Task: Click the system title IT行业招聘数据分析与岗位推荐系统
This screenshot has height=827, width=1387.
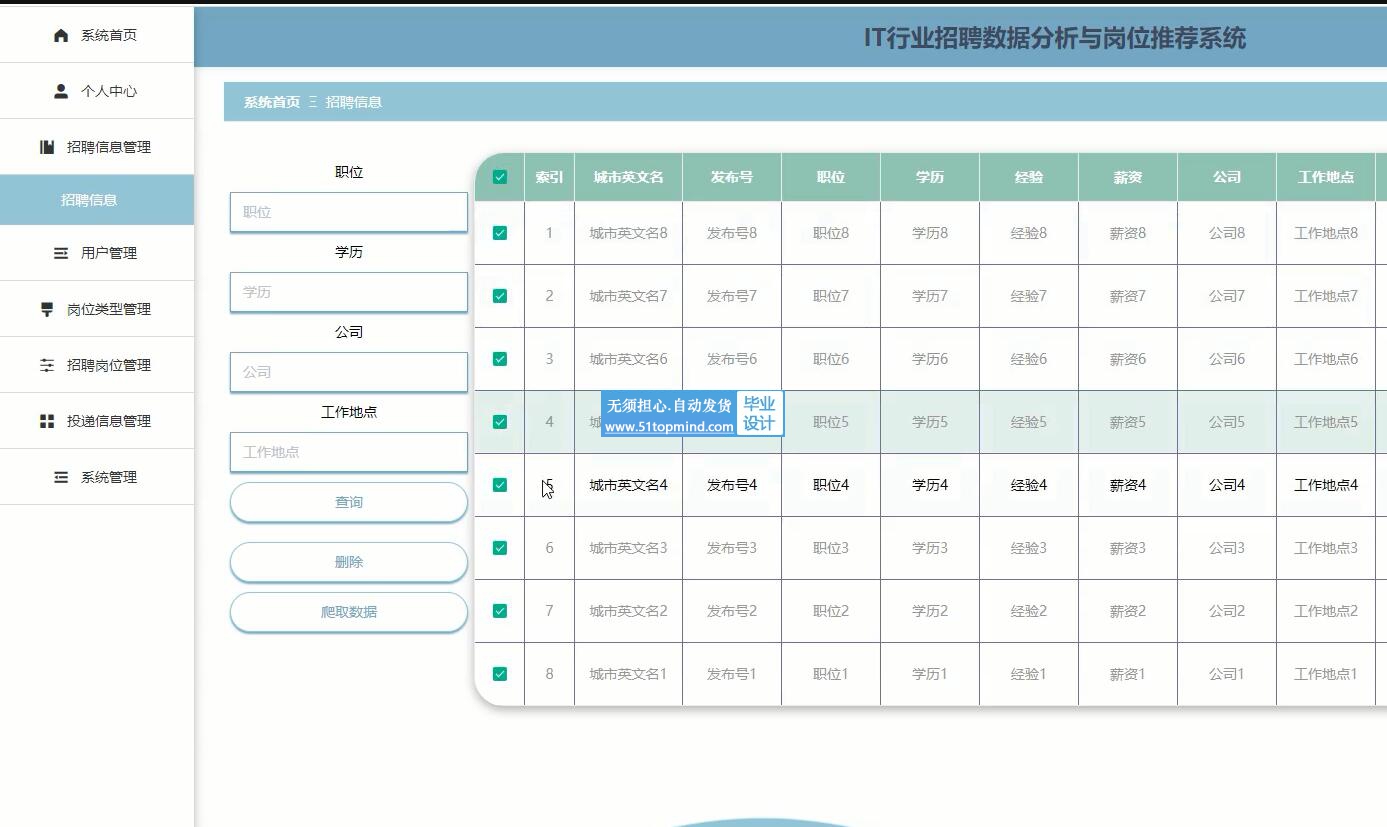Action: point(1055,38)
